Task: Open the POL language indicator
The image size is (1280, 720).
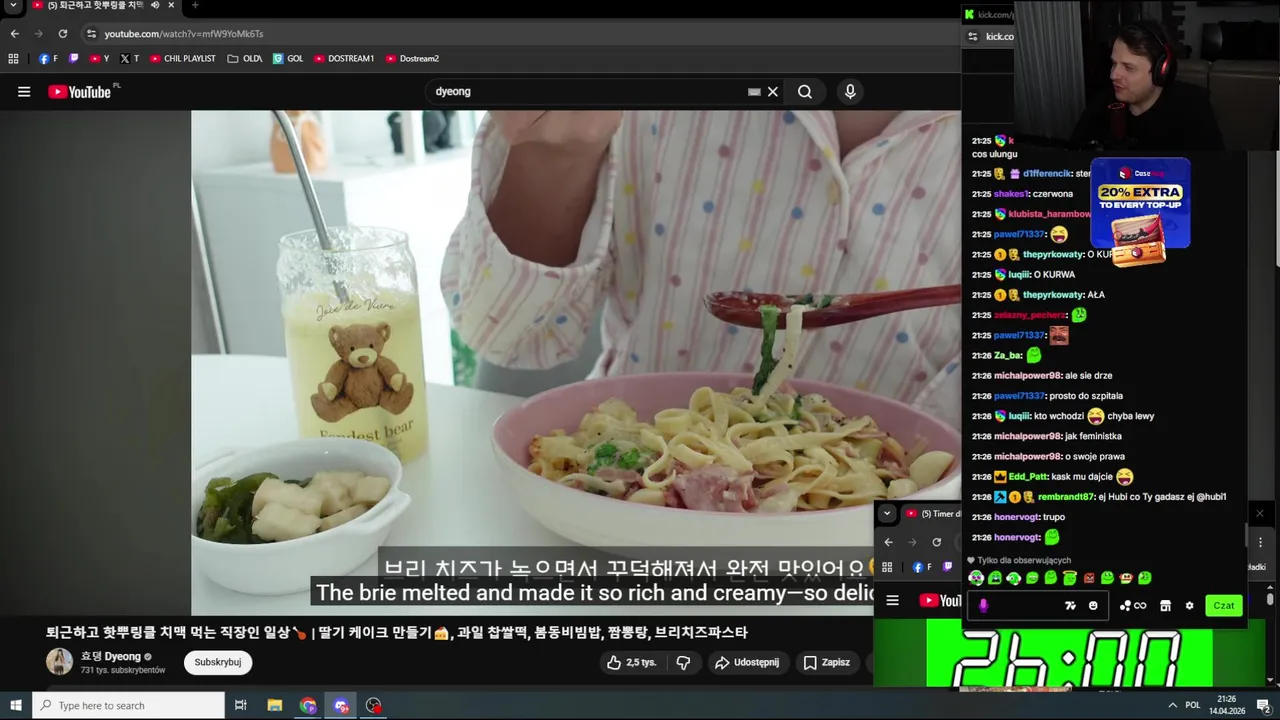Action: click(x=1192, y=705)
